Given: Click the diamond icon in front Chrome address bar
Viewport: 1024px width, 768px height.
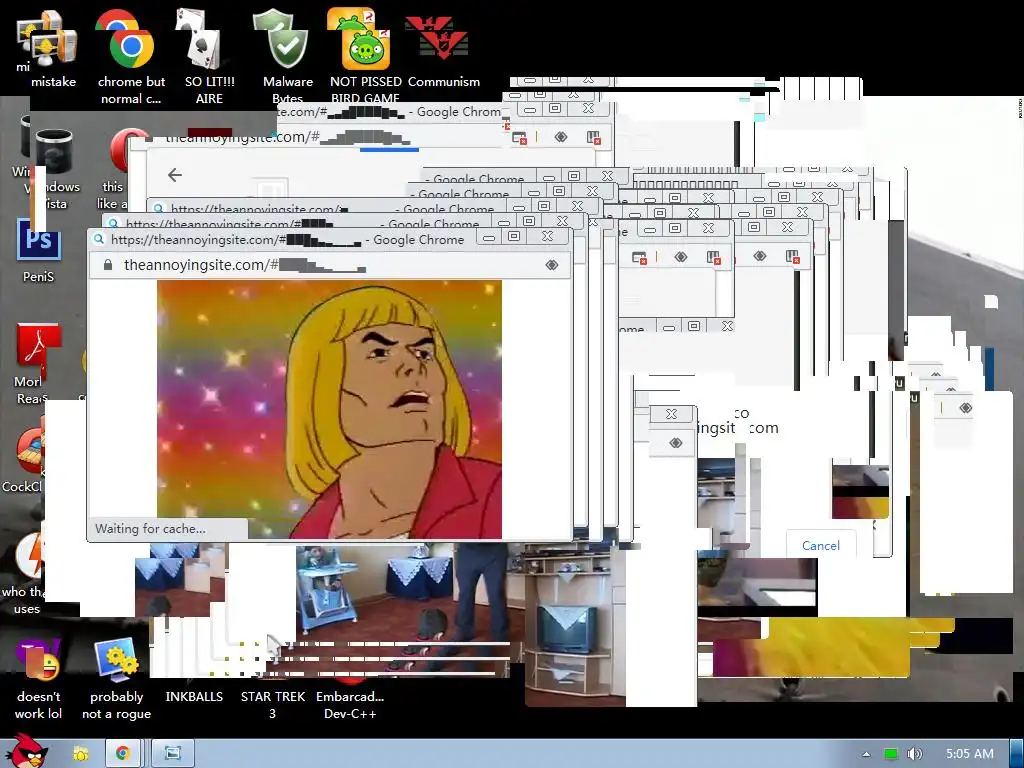Looking at the screenshot, I should point(552,264).
